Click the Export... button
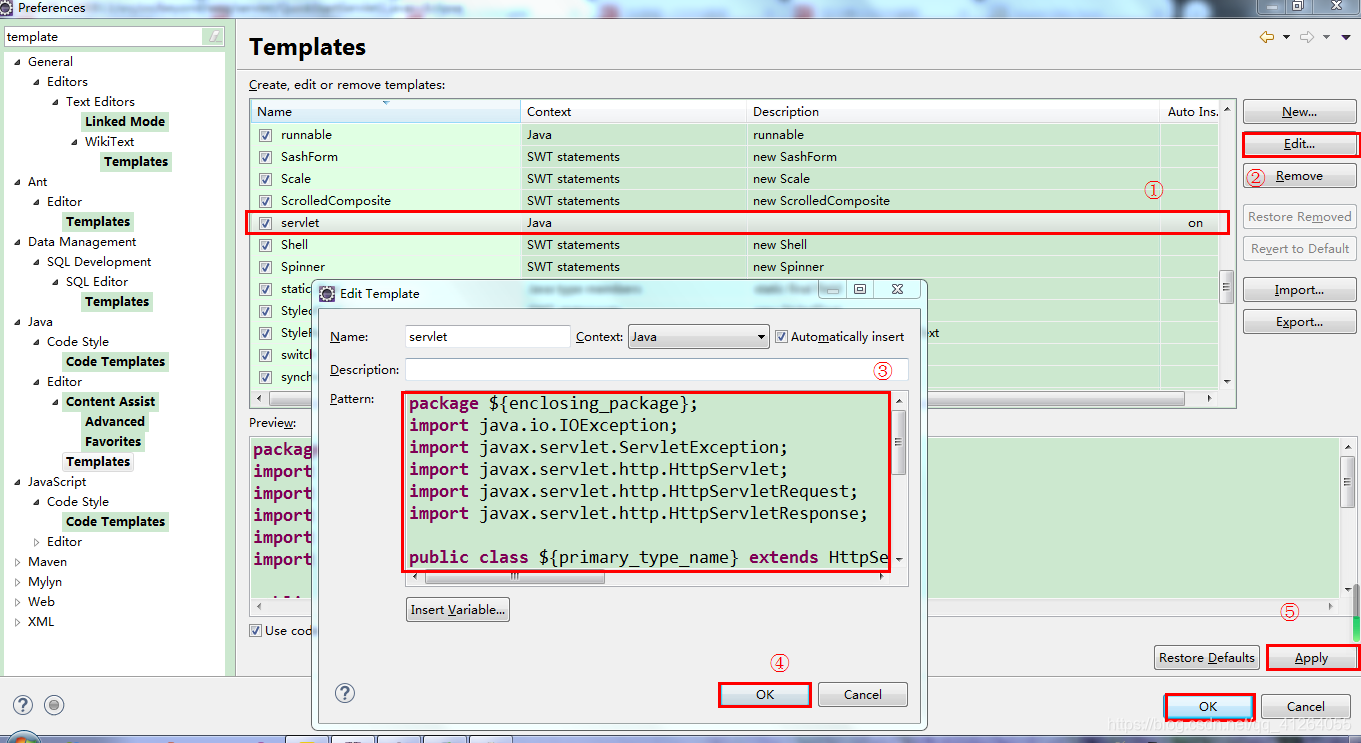The image size is (1361, 743). click(x=1299, y=322)
